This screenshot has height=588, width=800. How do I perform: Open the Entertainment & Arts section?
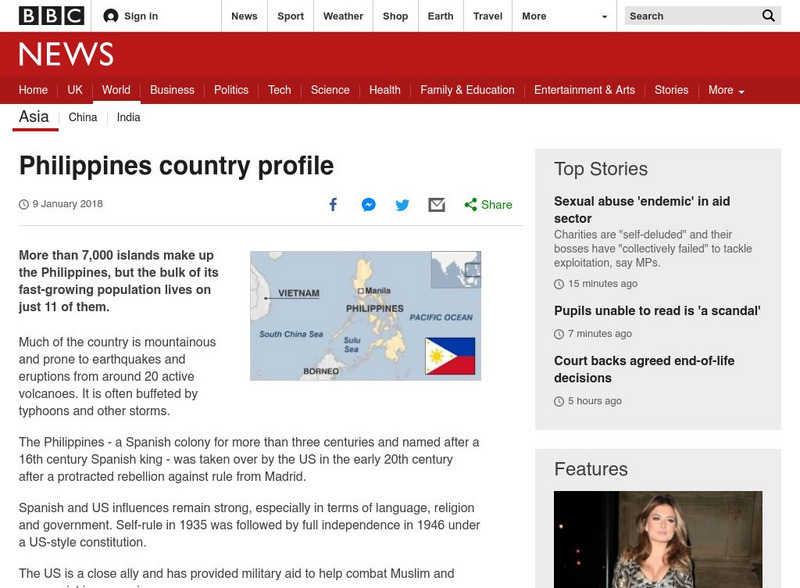(584, 90)
